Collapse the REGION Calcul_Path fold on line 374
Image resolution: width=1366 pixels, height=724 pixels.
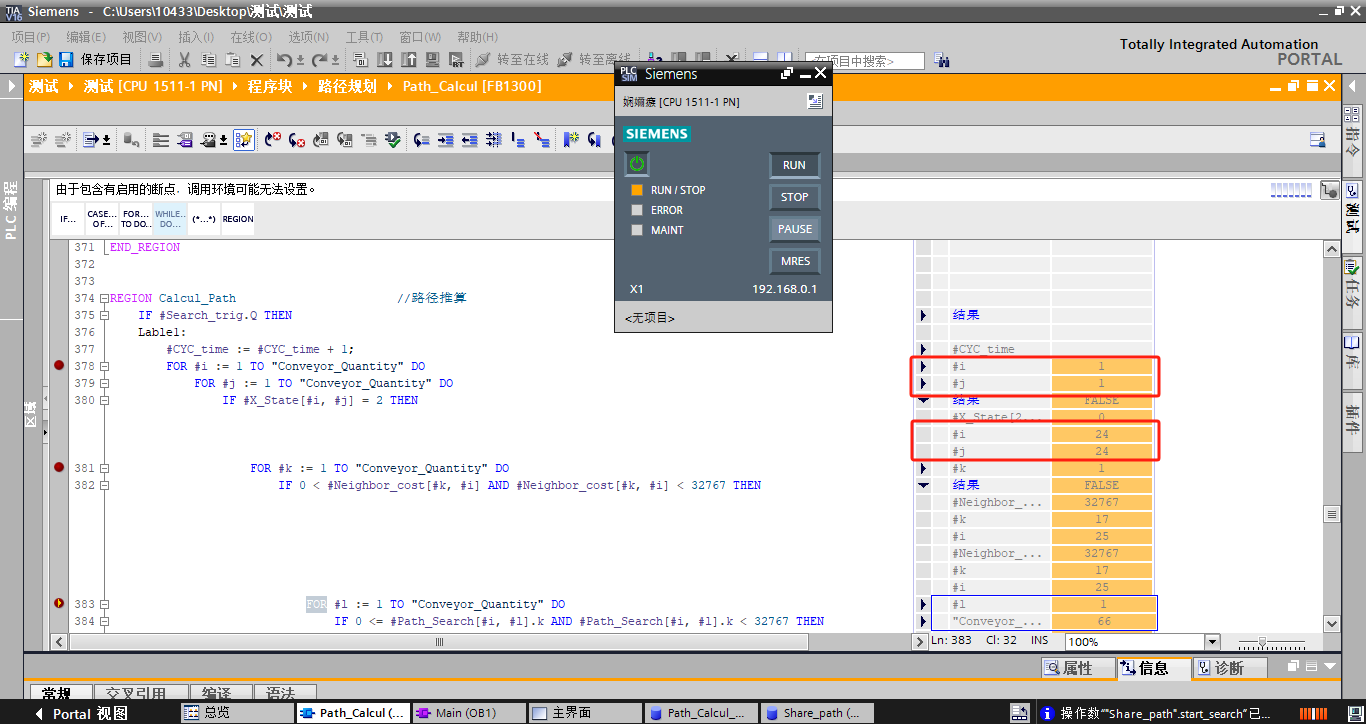pyautogui.click(x=105, y=298)
